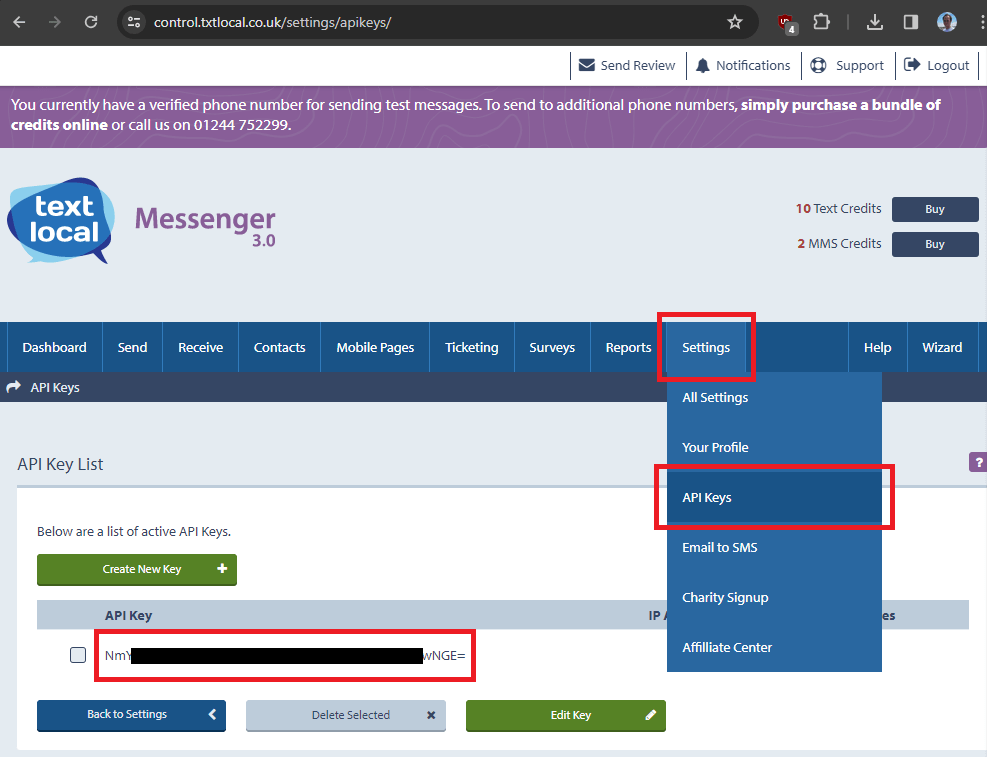This screenshot has height=757, width=987.
Task: Open uBlock extension icon with badge 4
Action: (787, 23)
